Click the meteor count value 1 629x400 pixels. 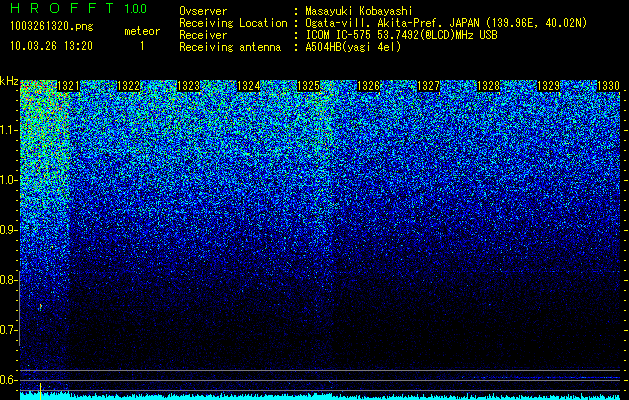142,46
